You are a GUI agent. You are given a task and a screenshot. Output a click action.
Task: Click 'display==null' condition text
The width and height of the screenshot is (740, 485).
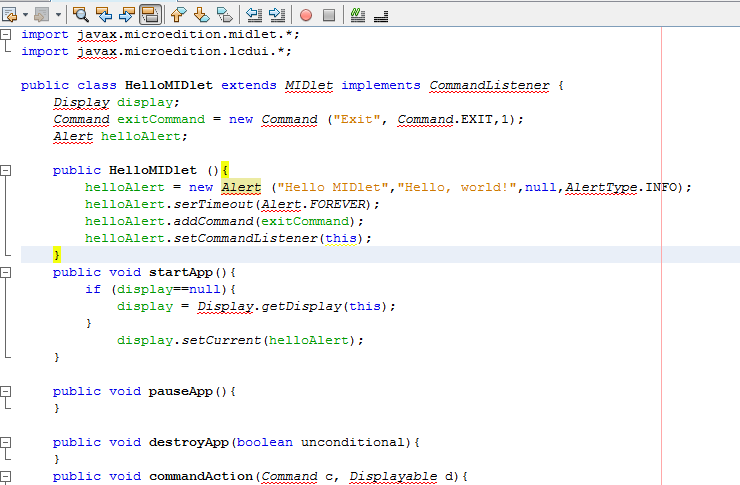[x=168, y=289]
